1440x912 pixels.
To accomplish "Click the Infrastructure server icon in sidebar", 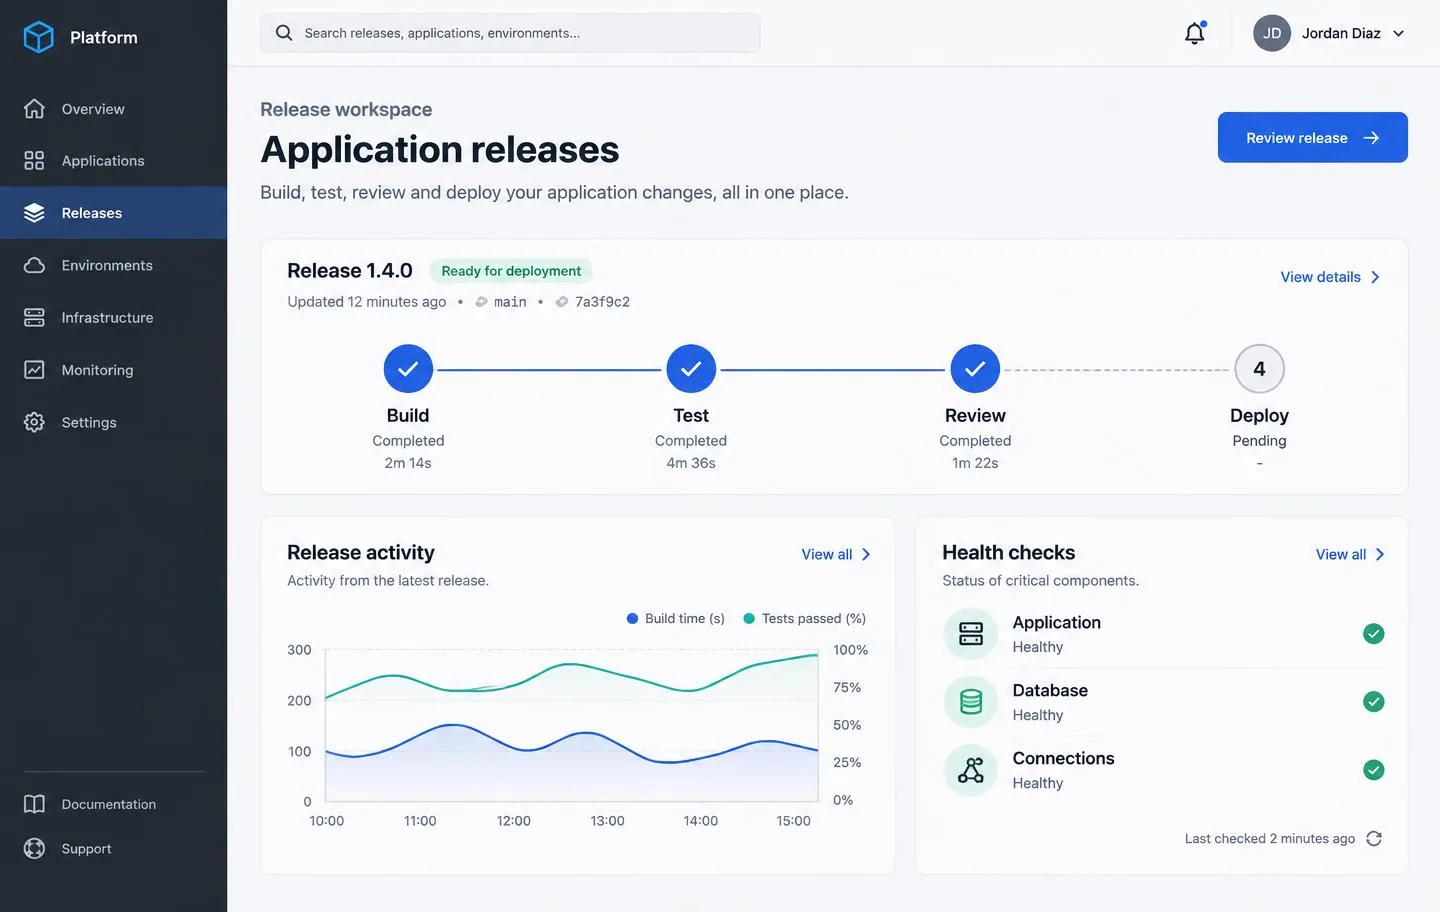I will [34, 318].
